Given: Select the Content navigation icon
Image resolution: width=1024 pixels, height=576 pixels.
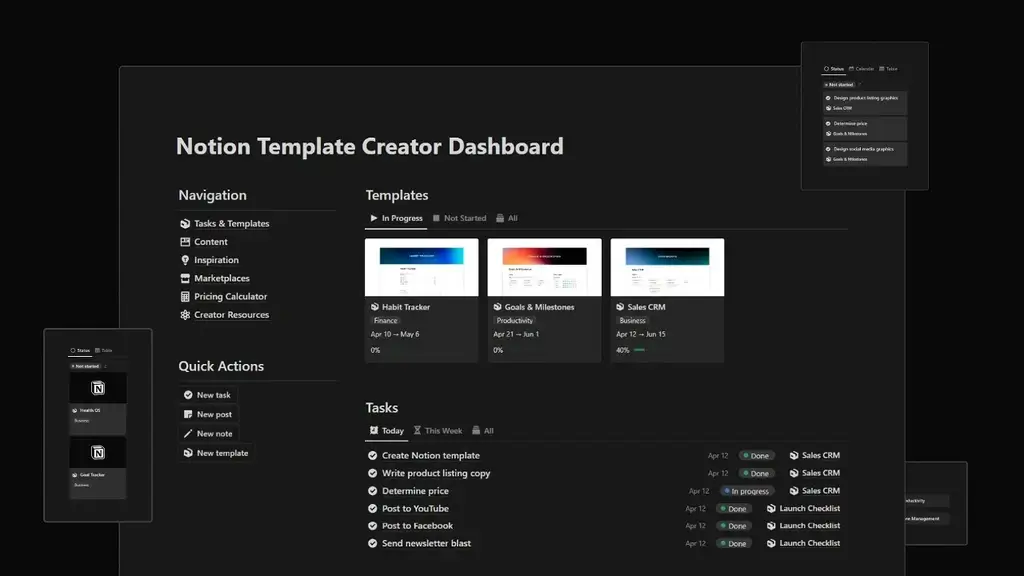Looking at the screenshot, I should click(183, 241).
